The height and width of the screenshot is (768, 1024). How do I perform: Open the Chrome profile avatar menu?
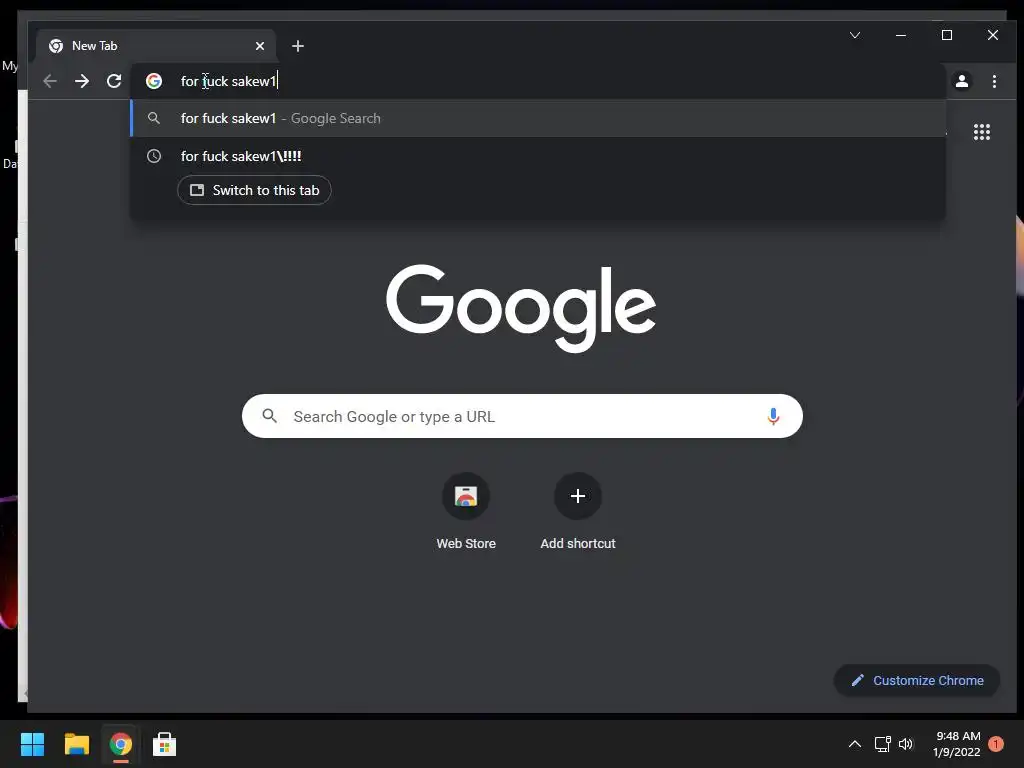pyautogui.click(x=962, y=81)
